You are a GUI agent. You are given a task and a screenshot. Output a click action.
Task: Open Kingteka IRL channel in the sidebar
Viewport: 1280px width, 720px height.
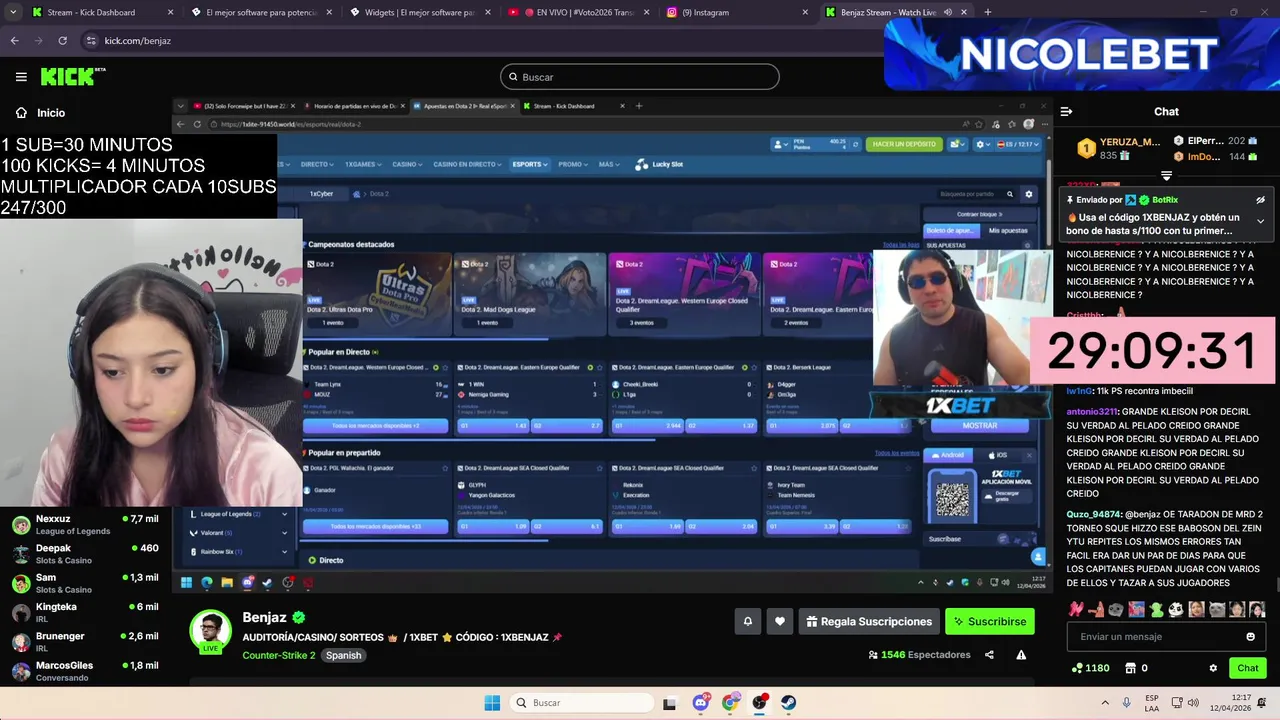coord(85,613)
